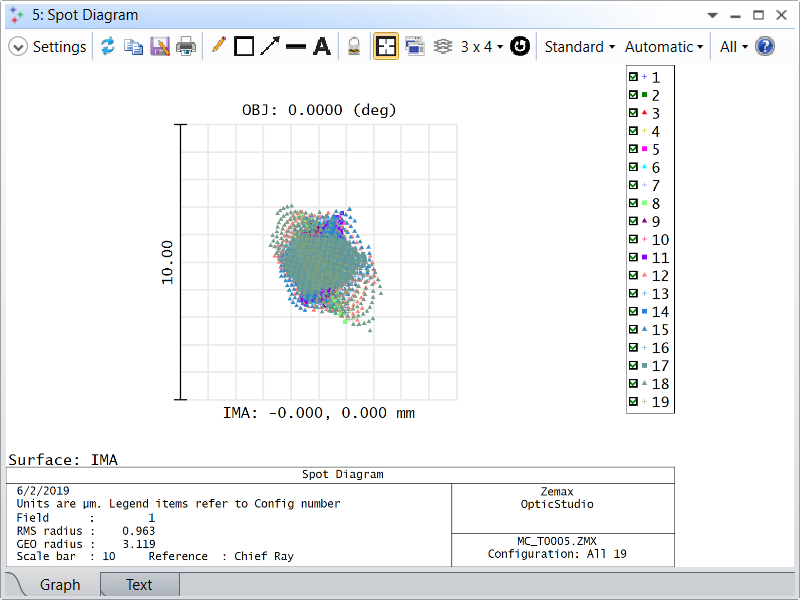
Task: Click the Copy window icon
Action: tap(134, 47)
